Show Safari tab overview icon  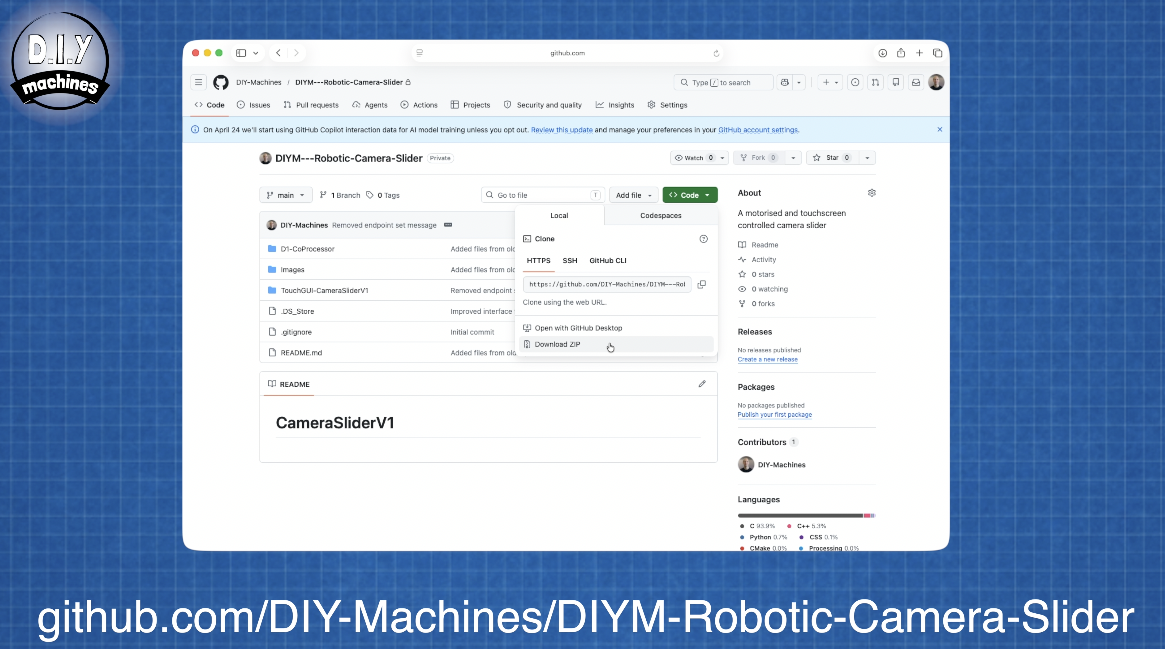938,53
